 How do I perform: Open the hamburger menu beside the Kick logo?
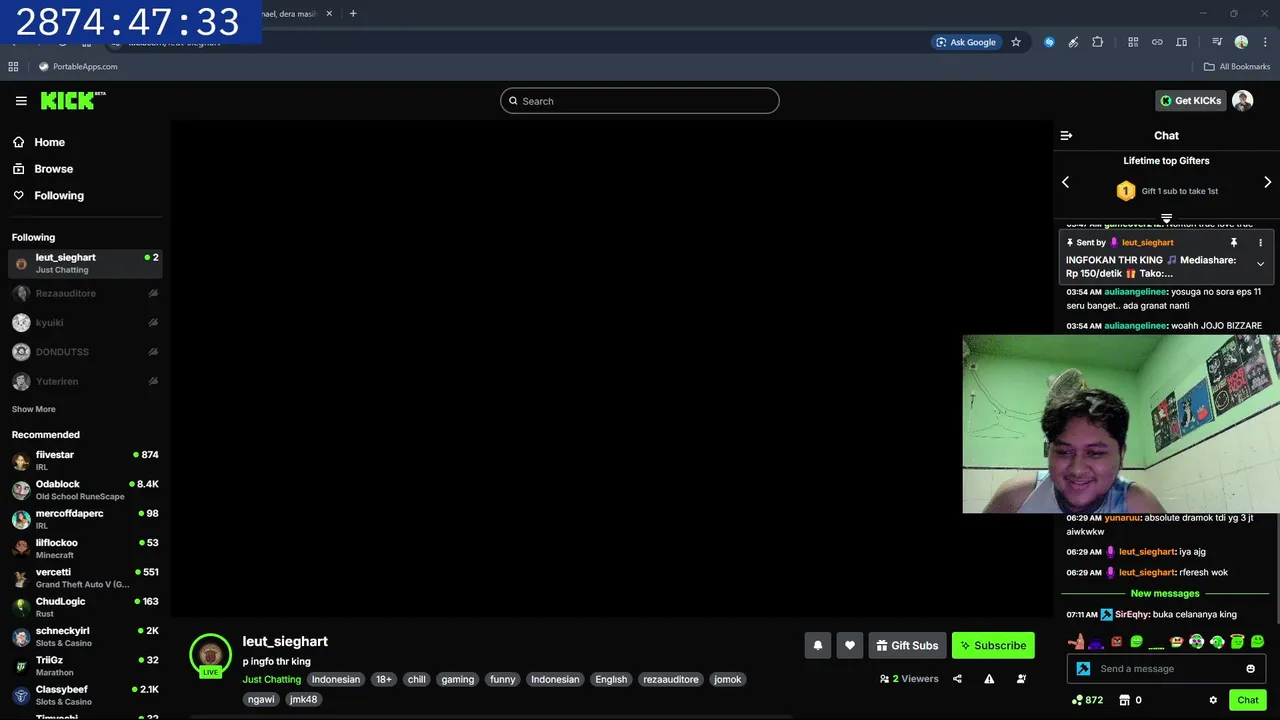click(x=21, y=101)
